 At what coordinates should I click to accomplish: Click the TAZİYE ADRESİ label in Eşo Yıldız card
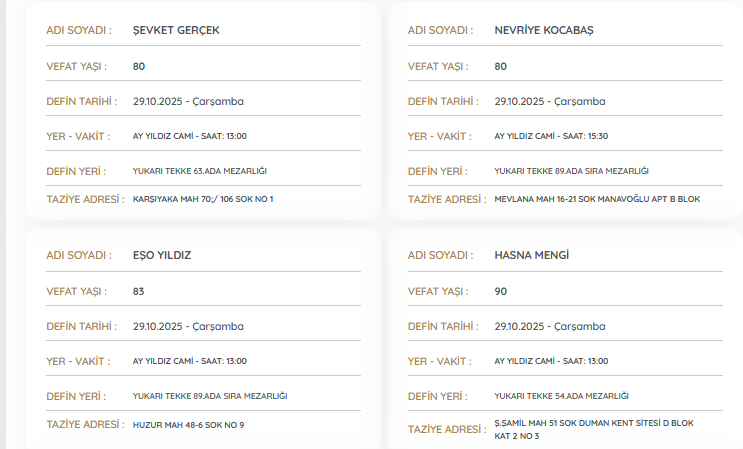click(x=84, y=425)
